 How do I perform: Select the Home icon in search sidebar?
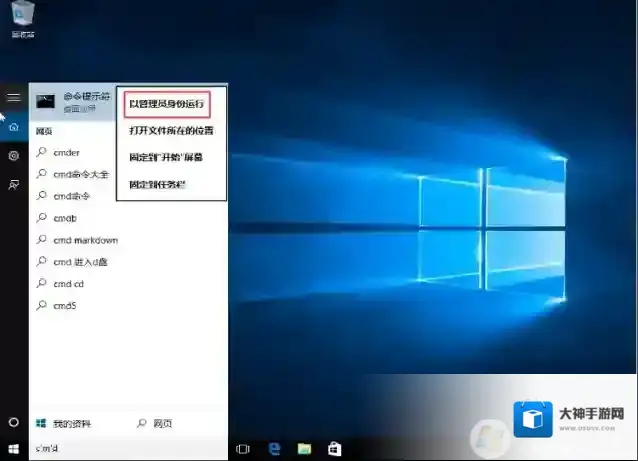pos(14,127)
